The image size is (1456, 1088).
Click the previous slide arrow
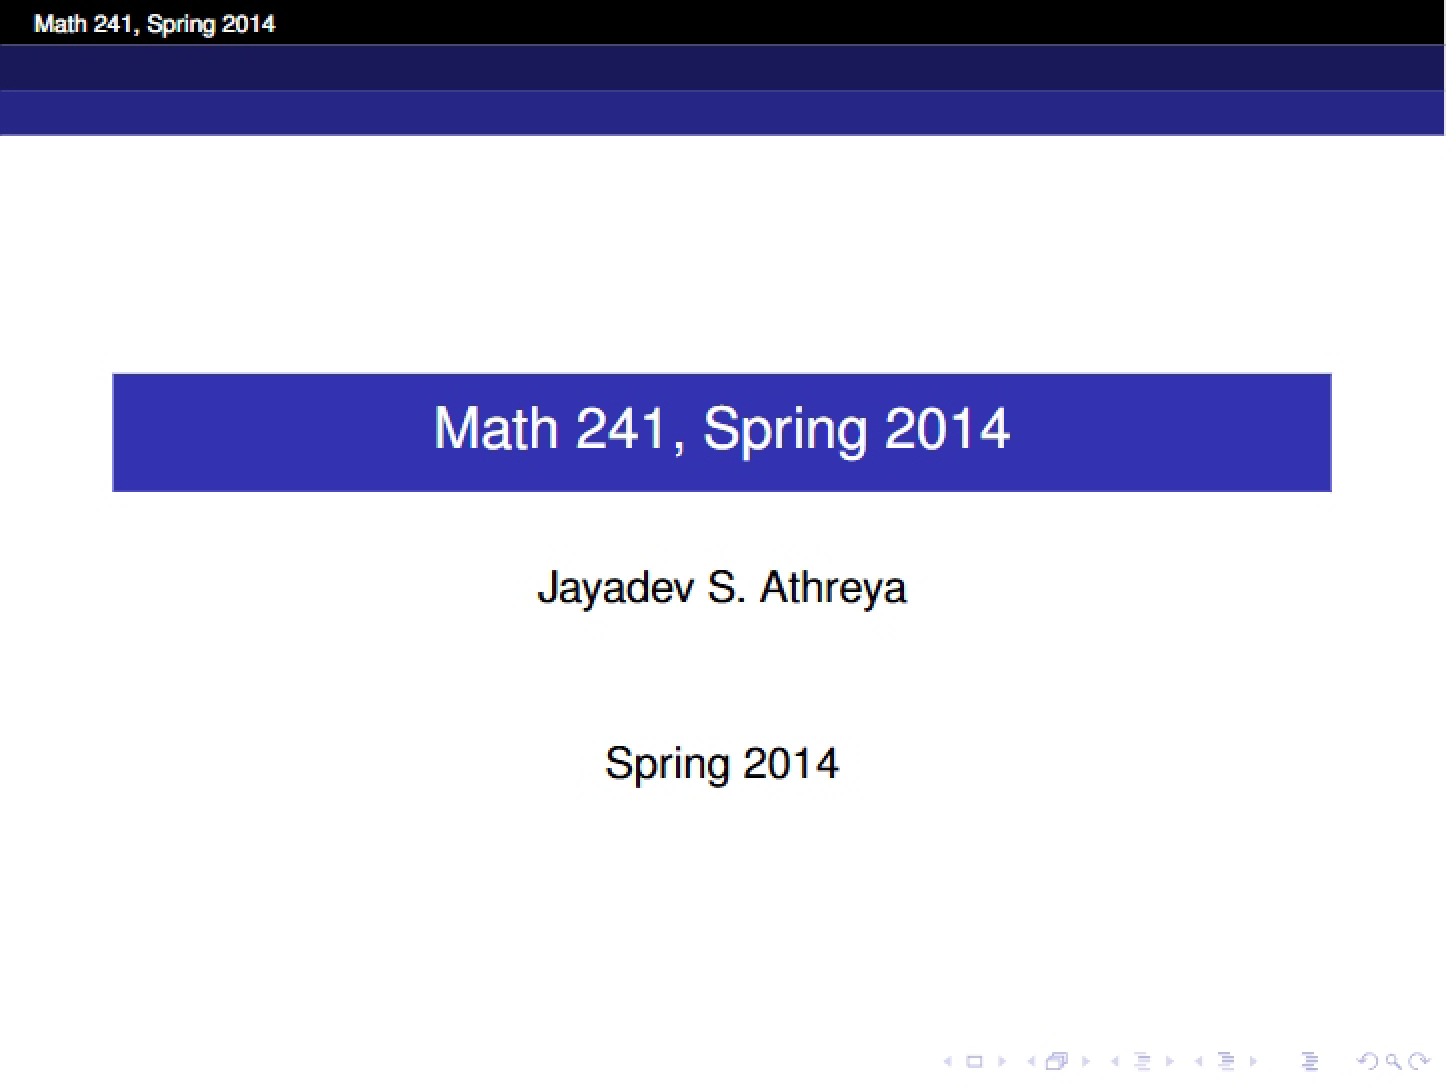[x=948, y=1062]
